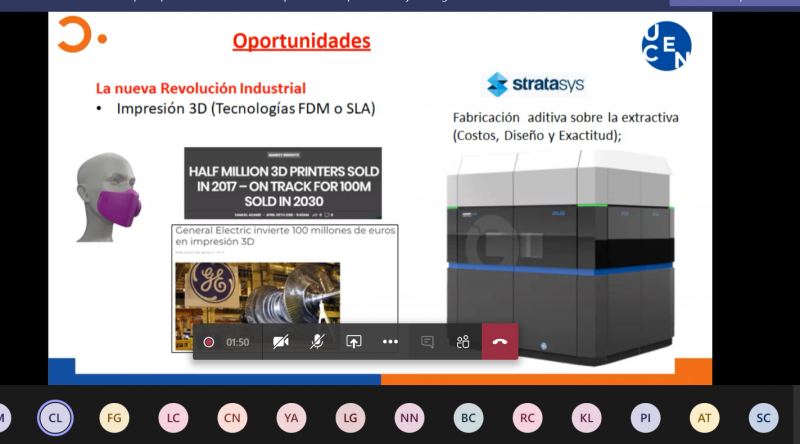
Task: Select participant avatar CL
Action: click(x=55, y=417)
